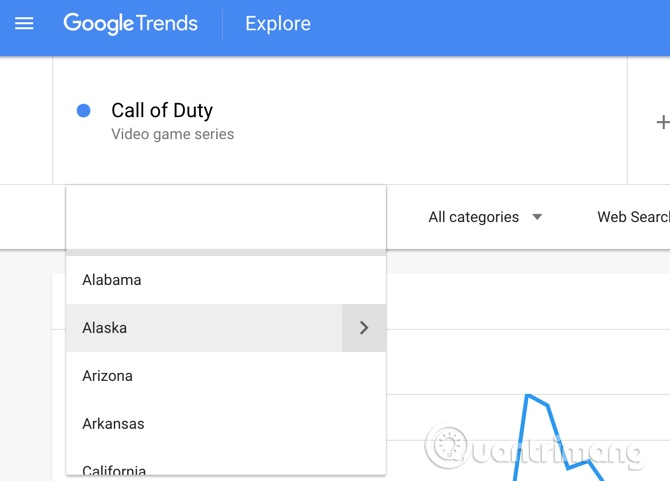Open the Explore page link
Screen dimensions: 670x481
[x=277, y=24]
